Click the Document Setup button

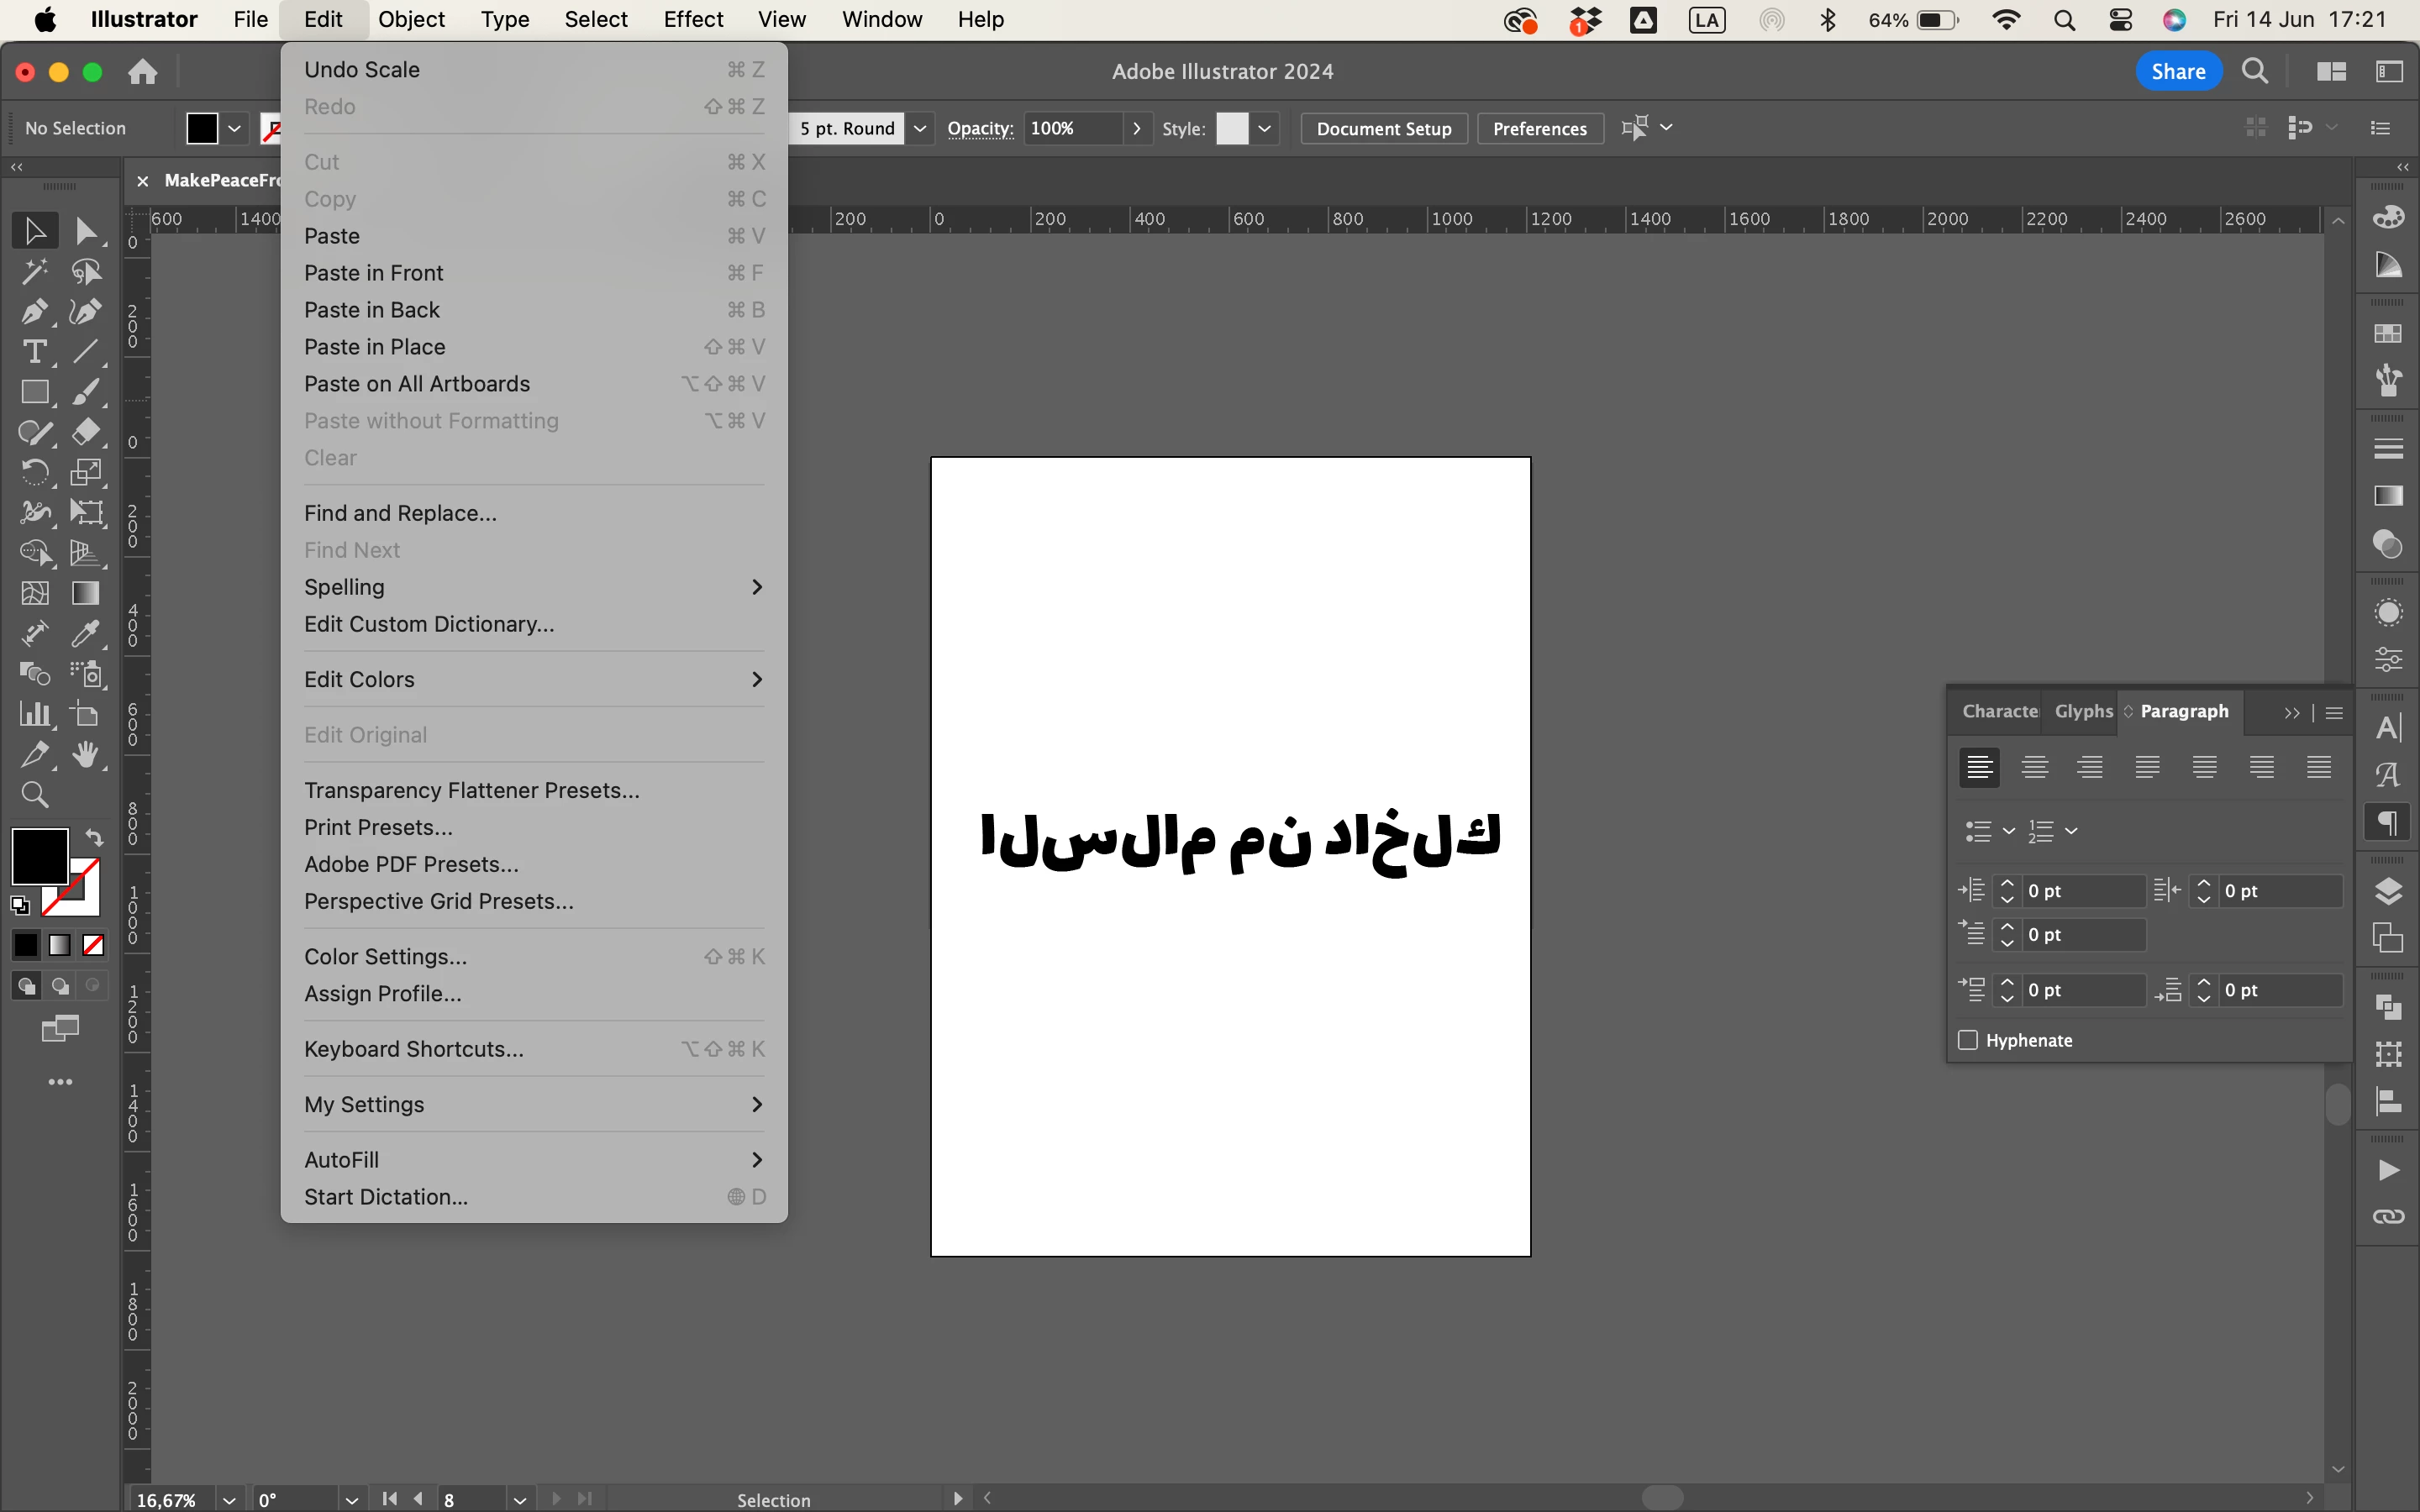pyautogui.click(x=1383, y=128)
